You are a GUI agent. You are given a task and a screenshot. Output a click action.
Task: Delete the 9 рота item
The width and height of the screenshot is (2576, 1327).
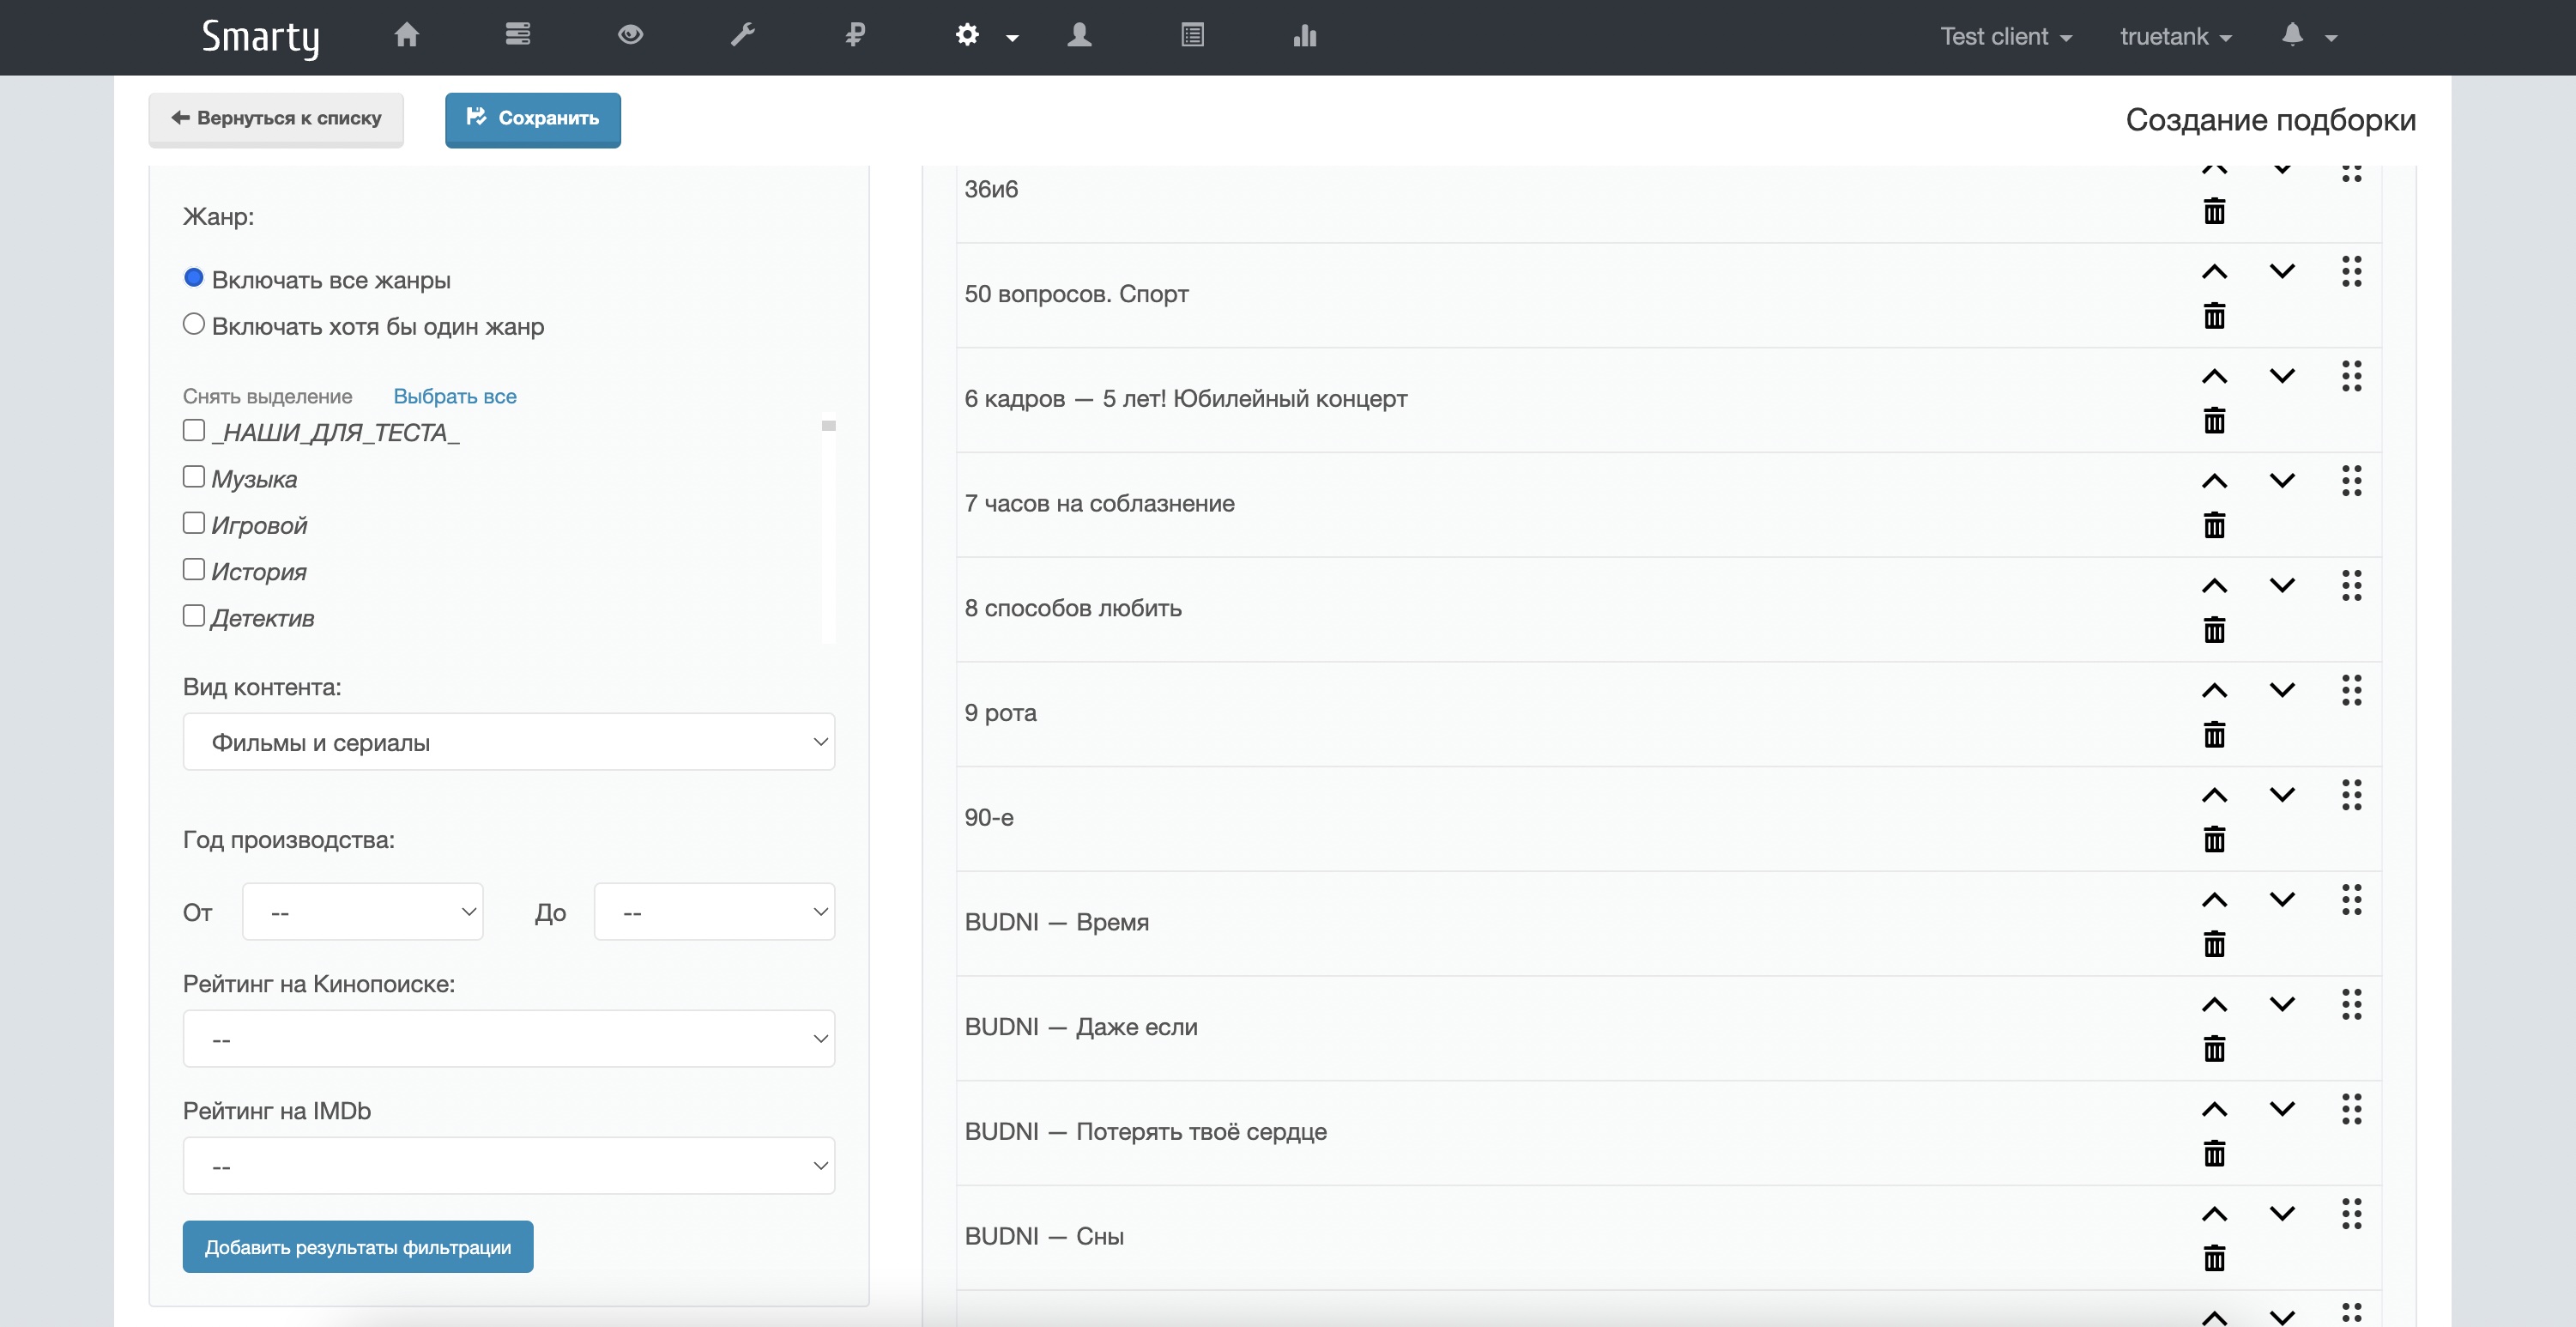pyautogui.click(x=2214, y=735)
